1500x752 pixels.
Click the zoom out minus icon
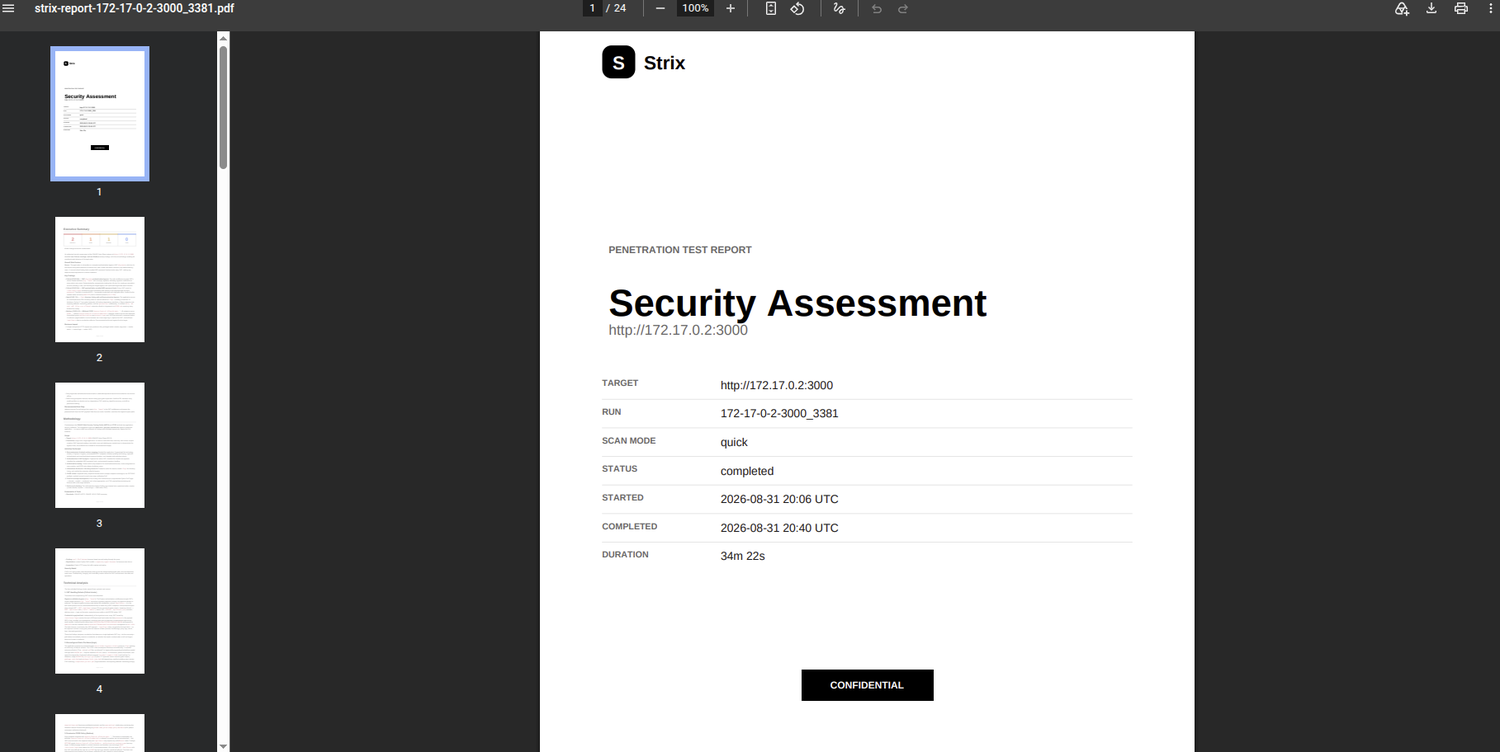pyautogui.click(x=660, y=8)
